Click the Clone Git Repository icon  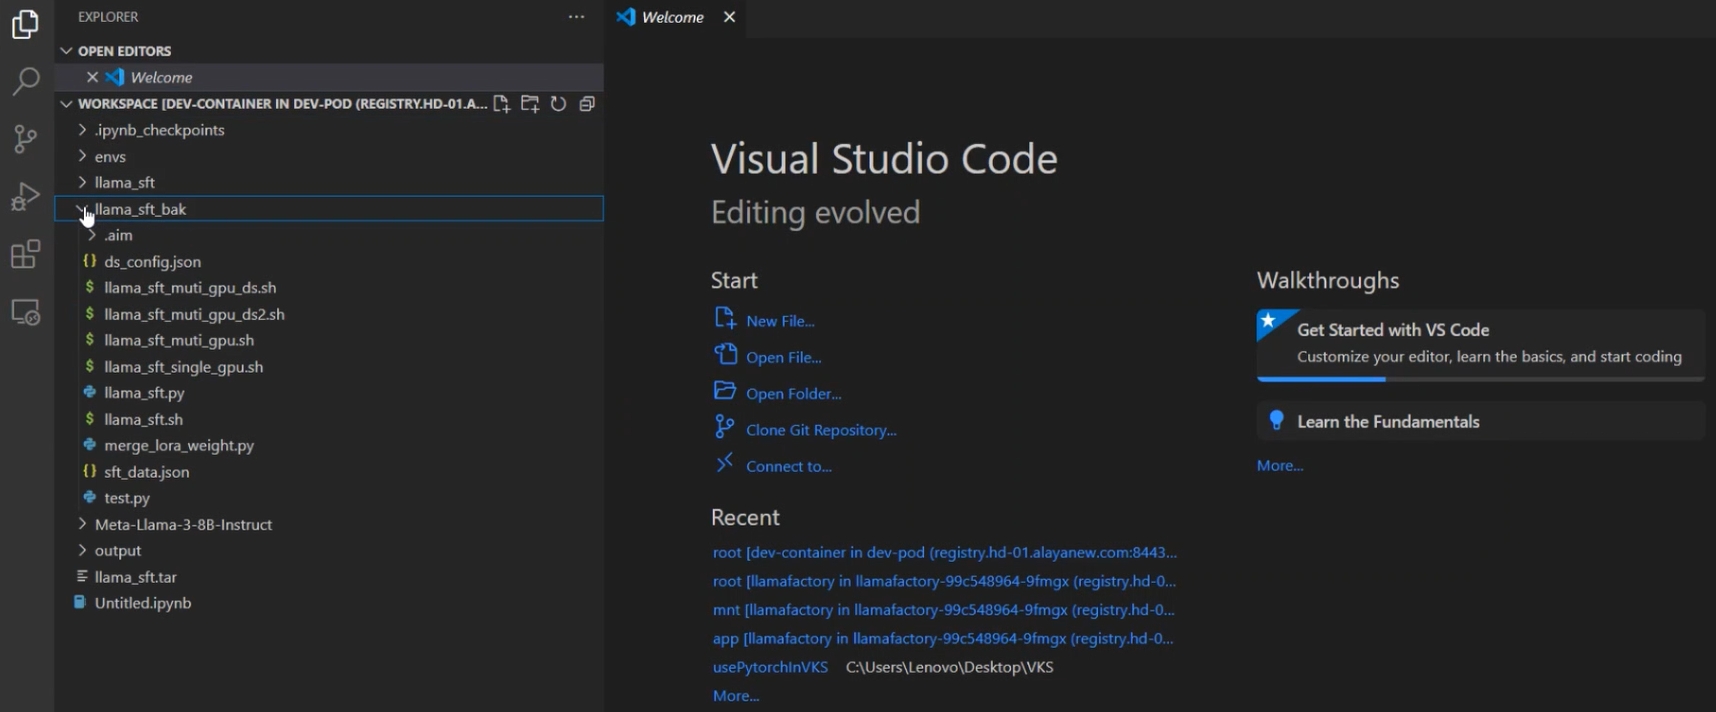[x=724, y=428]
